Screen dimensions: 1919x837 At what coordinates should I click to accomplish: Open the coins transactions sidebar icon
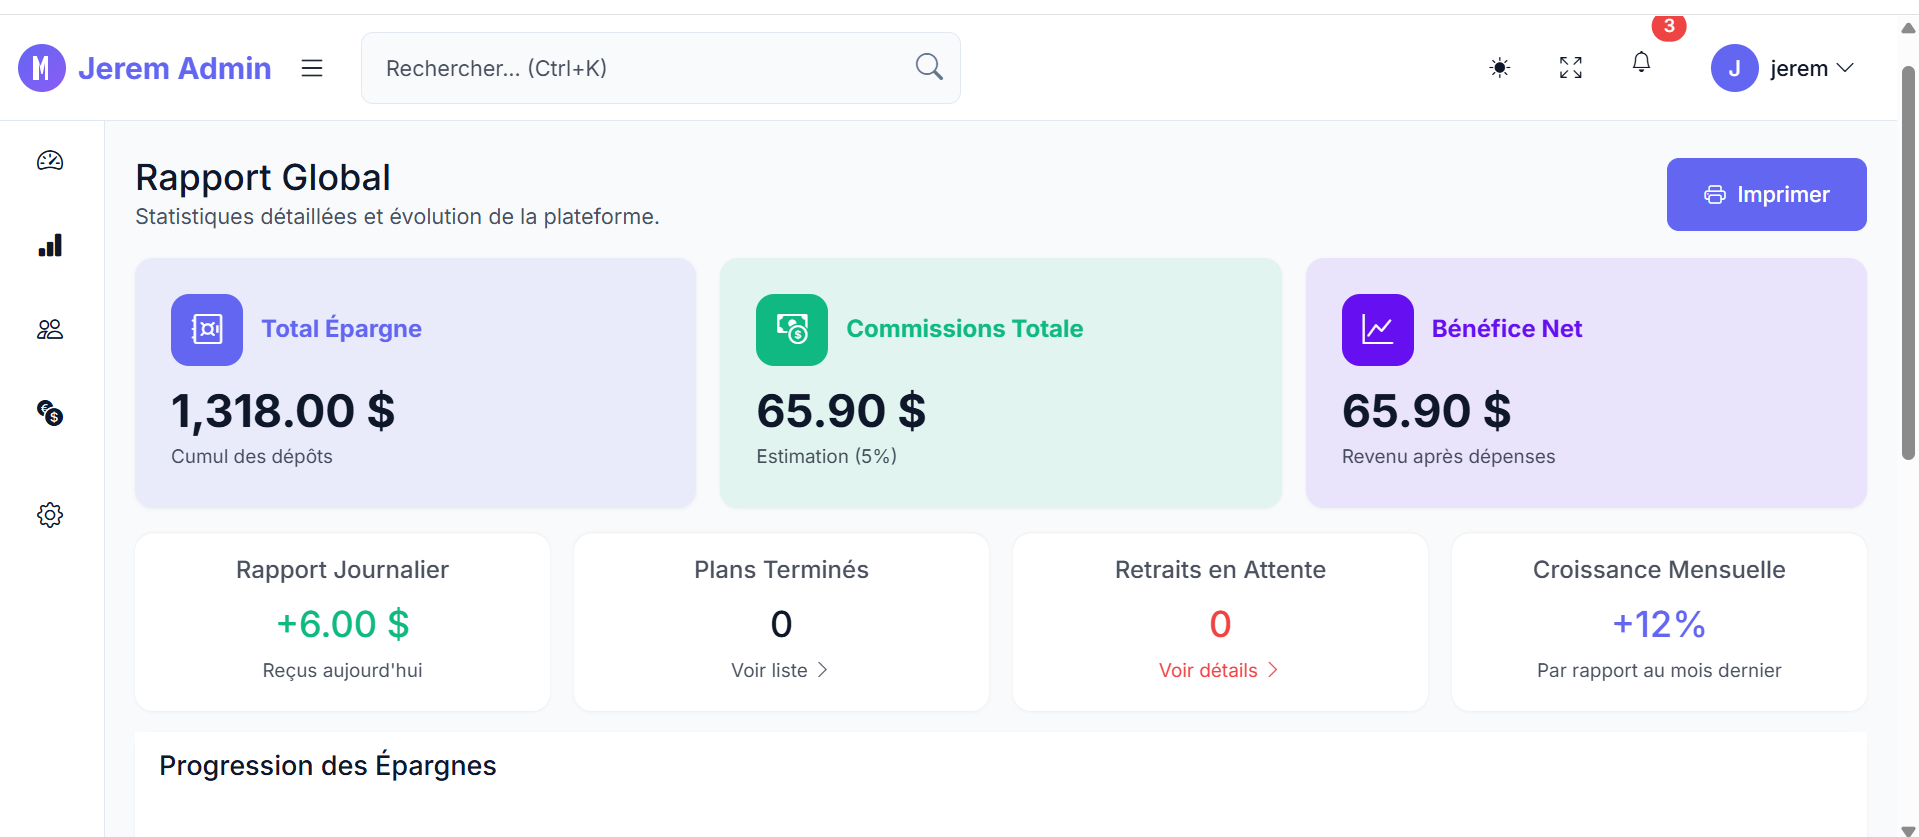click(50, 413)
